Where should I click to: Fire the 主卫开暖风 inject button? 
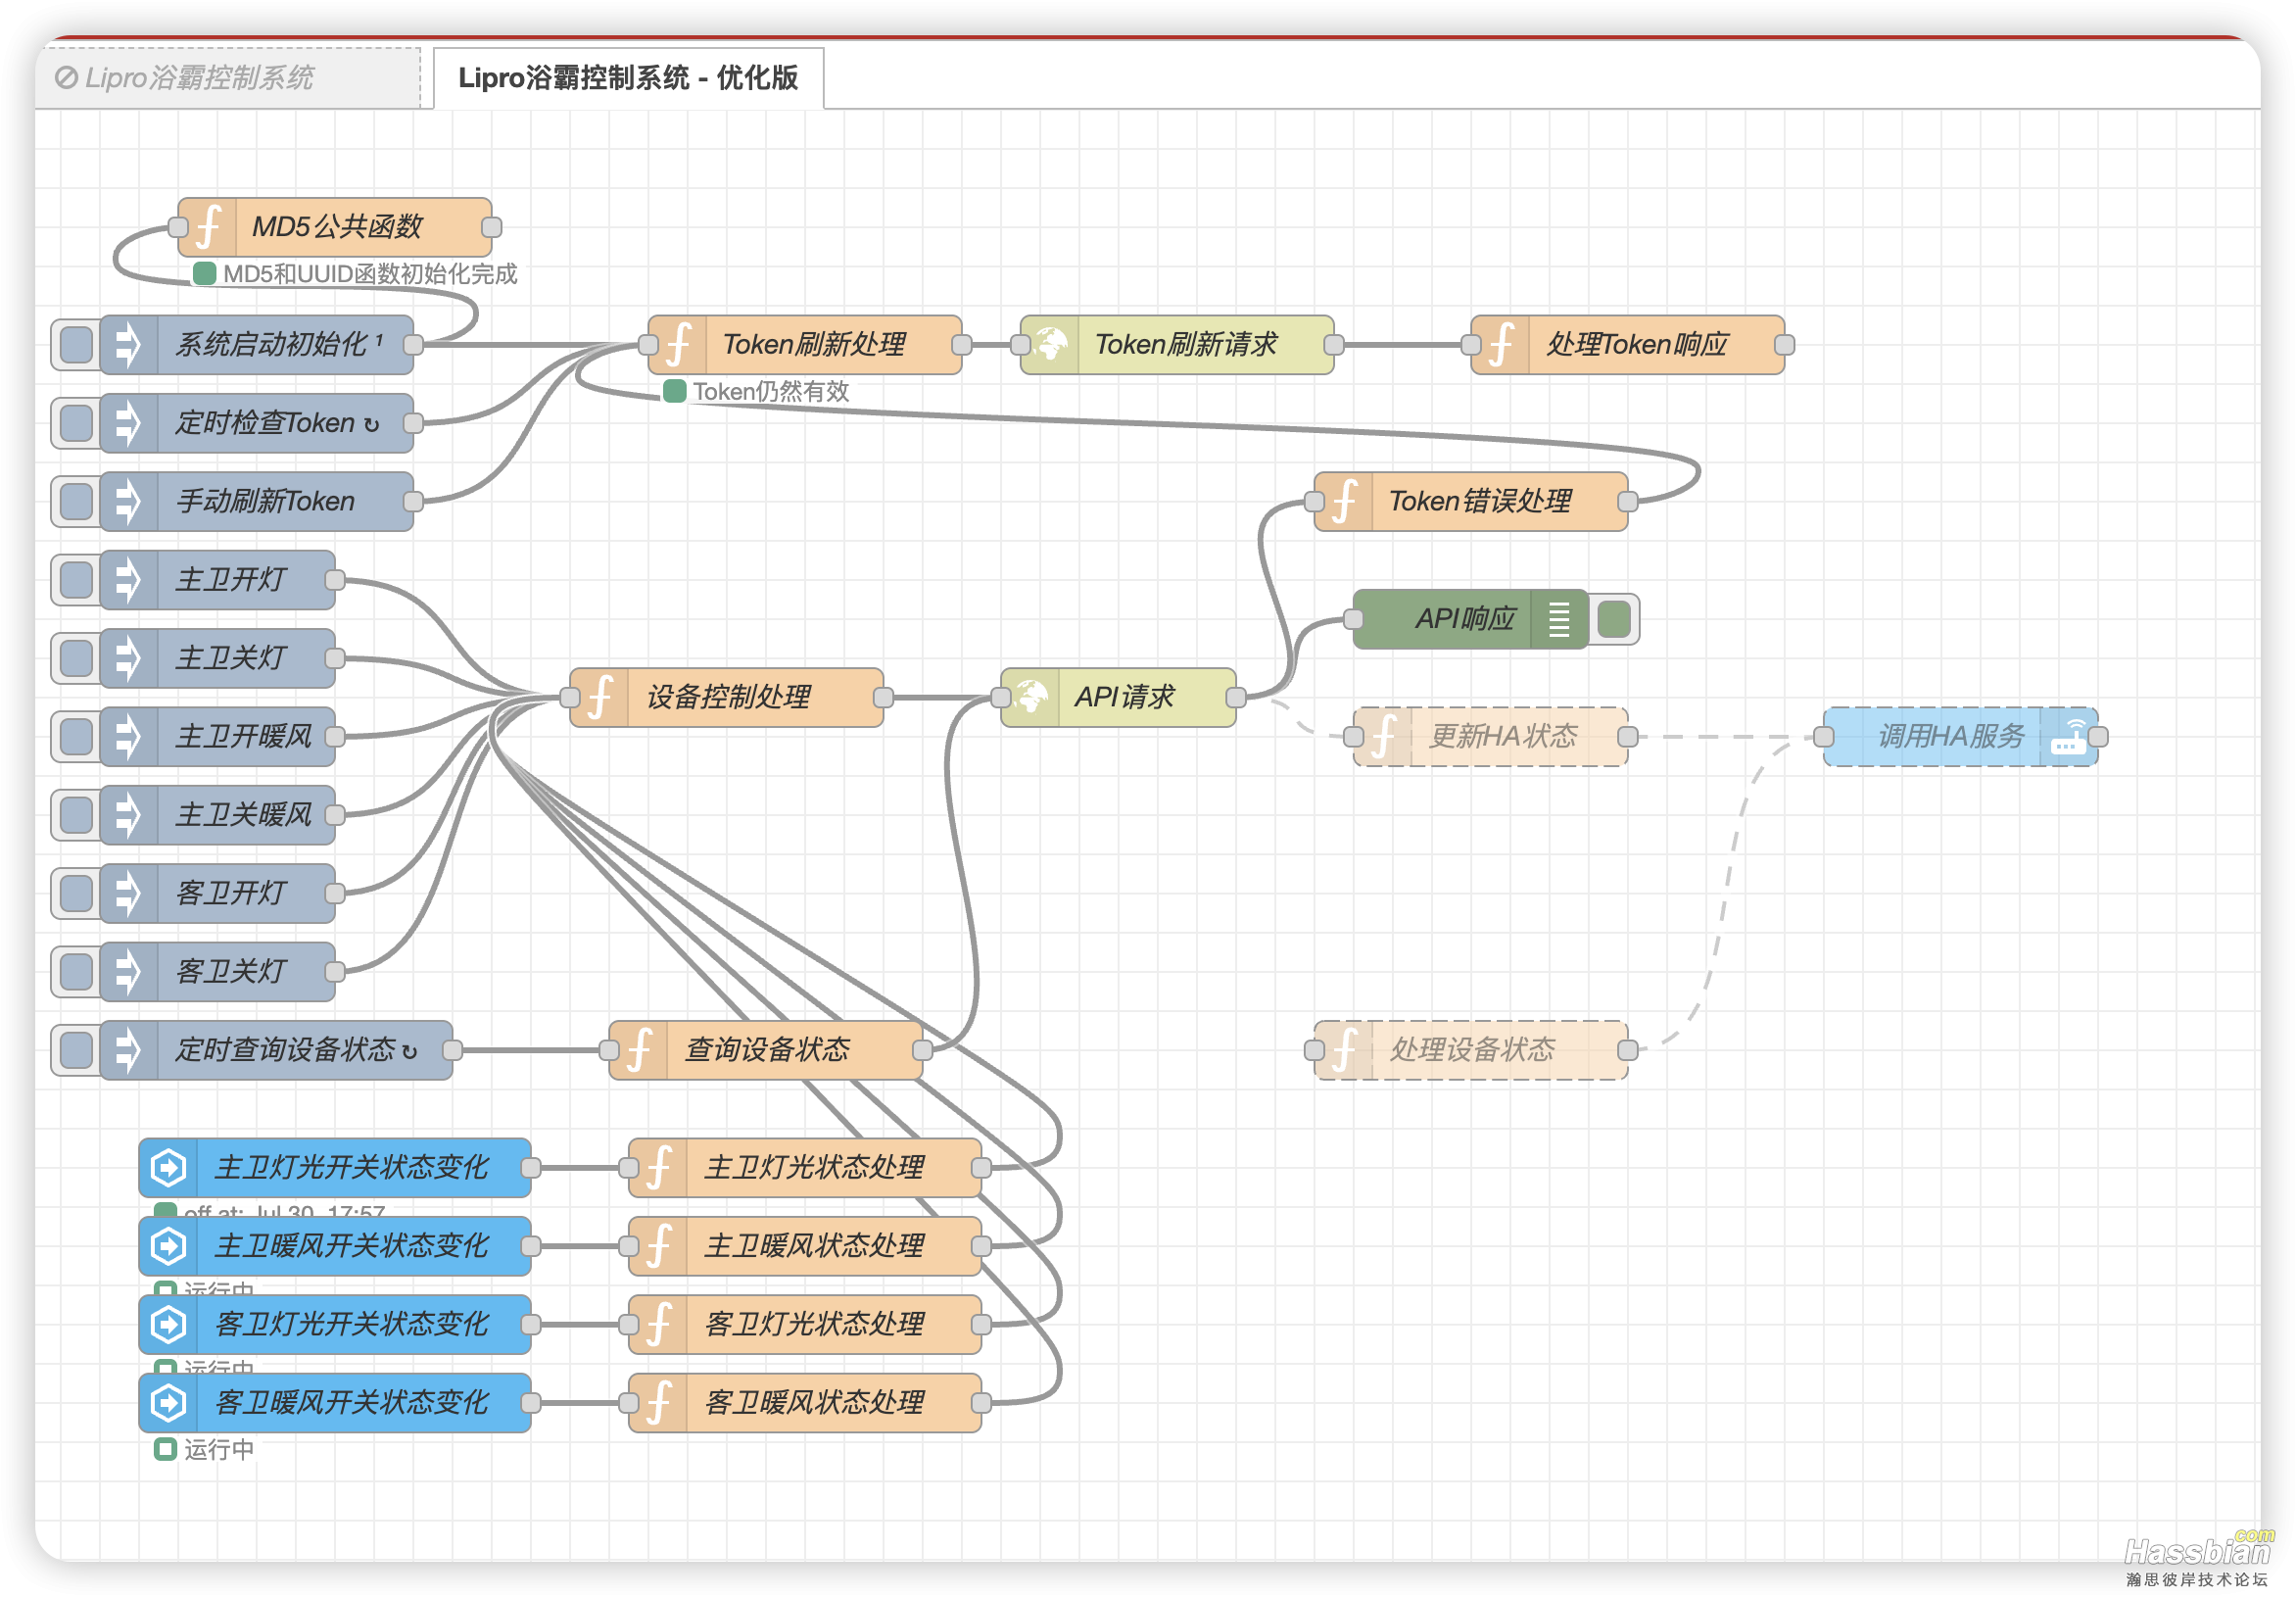click(x=76, y=737)
